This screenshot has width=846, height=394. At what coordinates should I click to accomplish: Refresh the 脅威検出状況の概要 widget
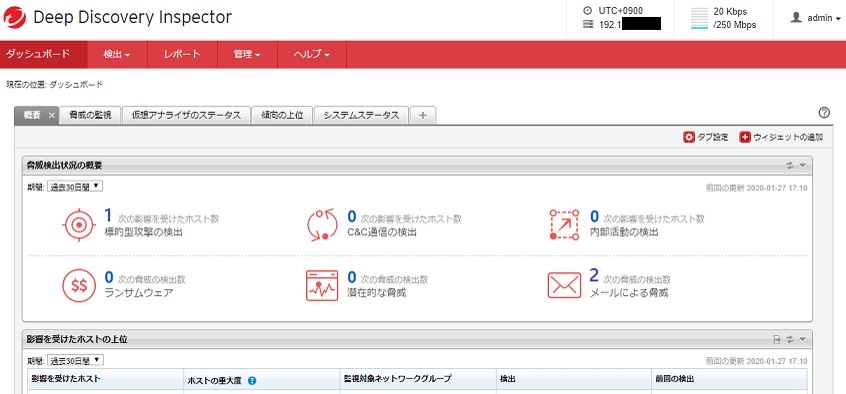(790, 166)
